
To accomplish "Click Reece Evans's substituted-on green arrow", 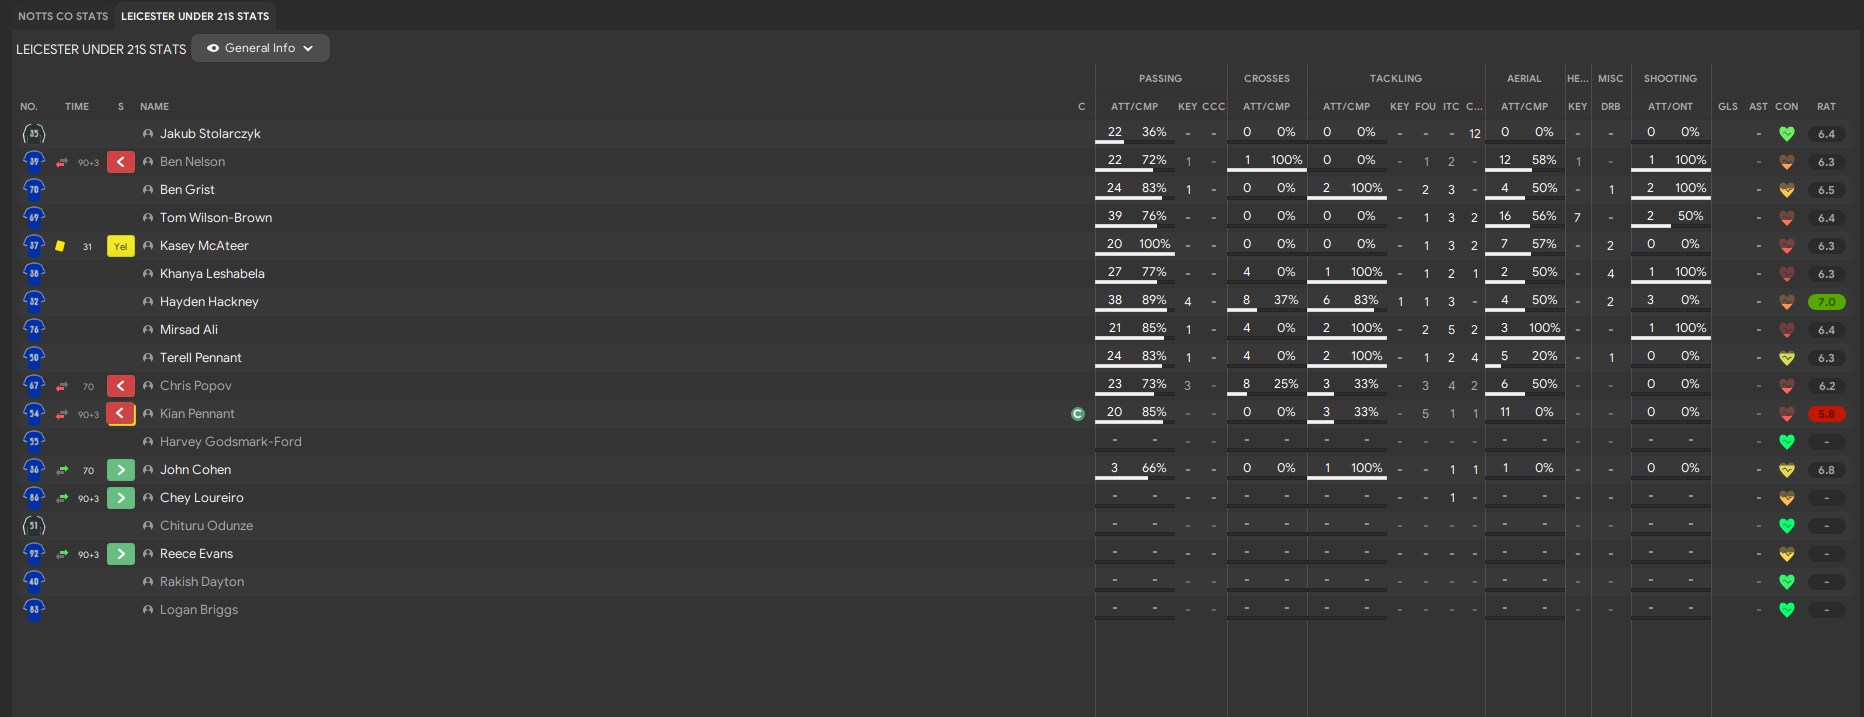I will [x=121, y=554].
